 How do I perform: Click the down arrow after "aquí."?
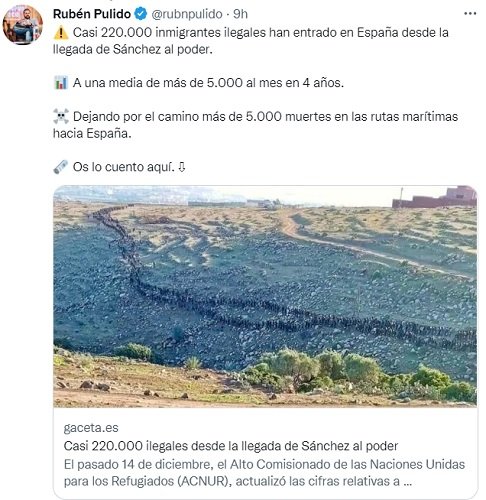coord(182,167)
